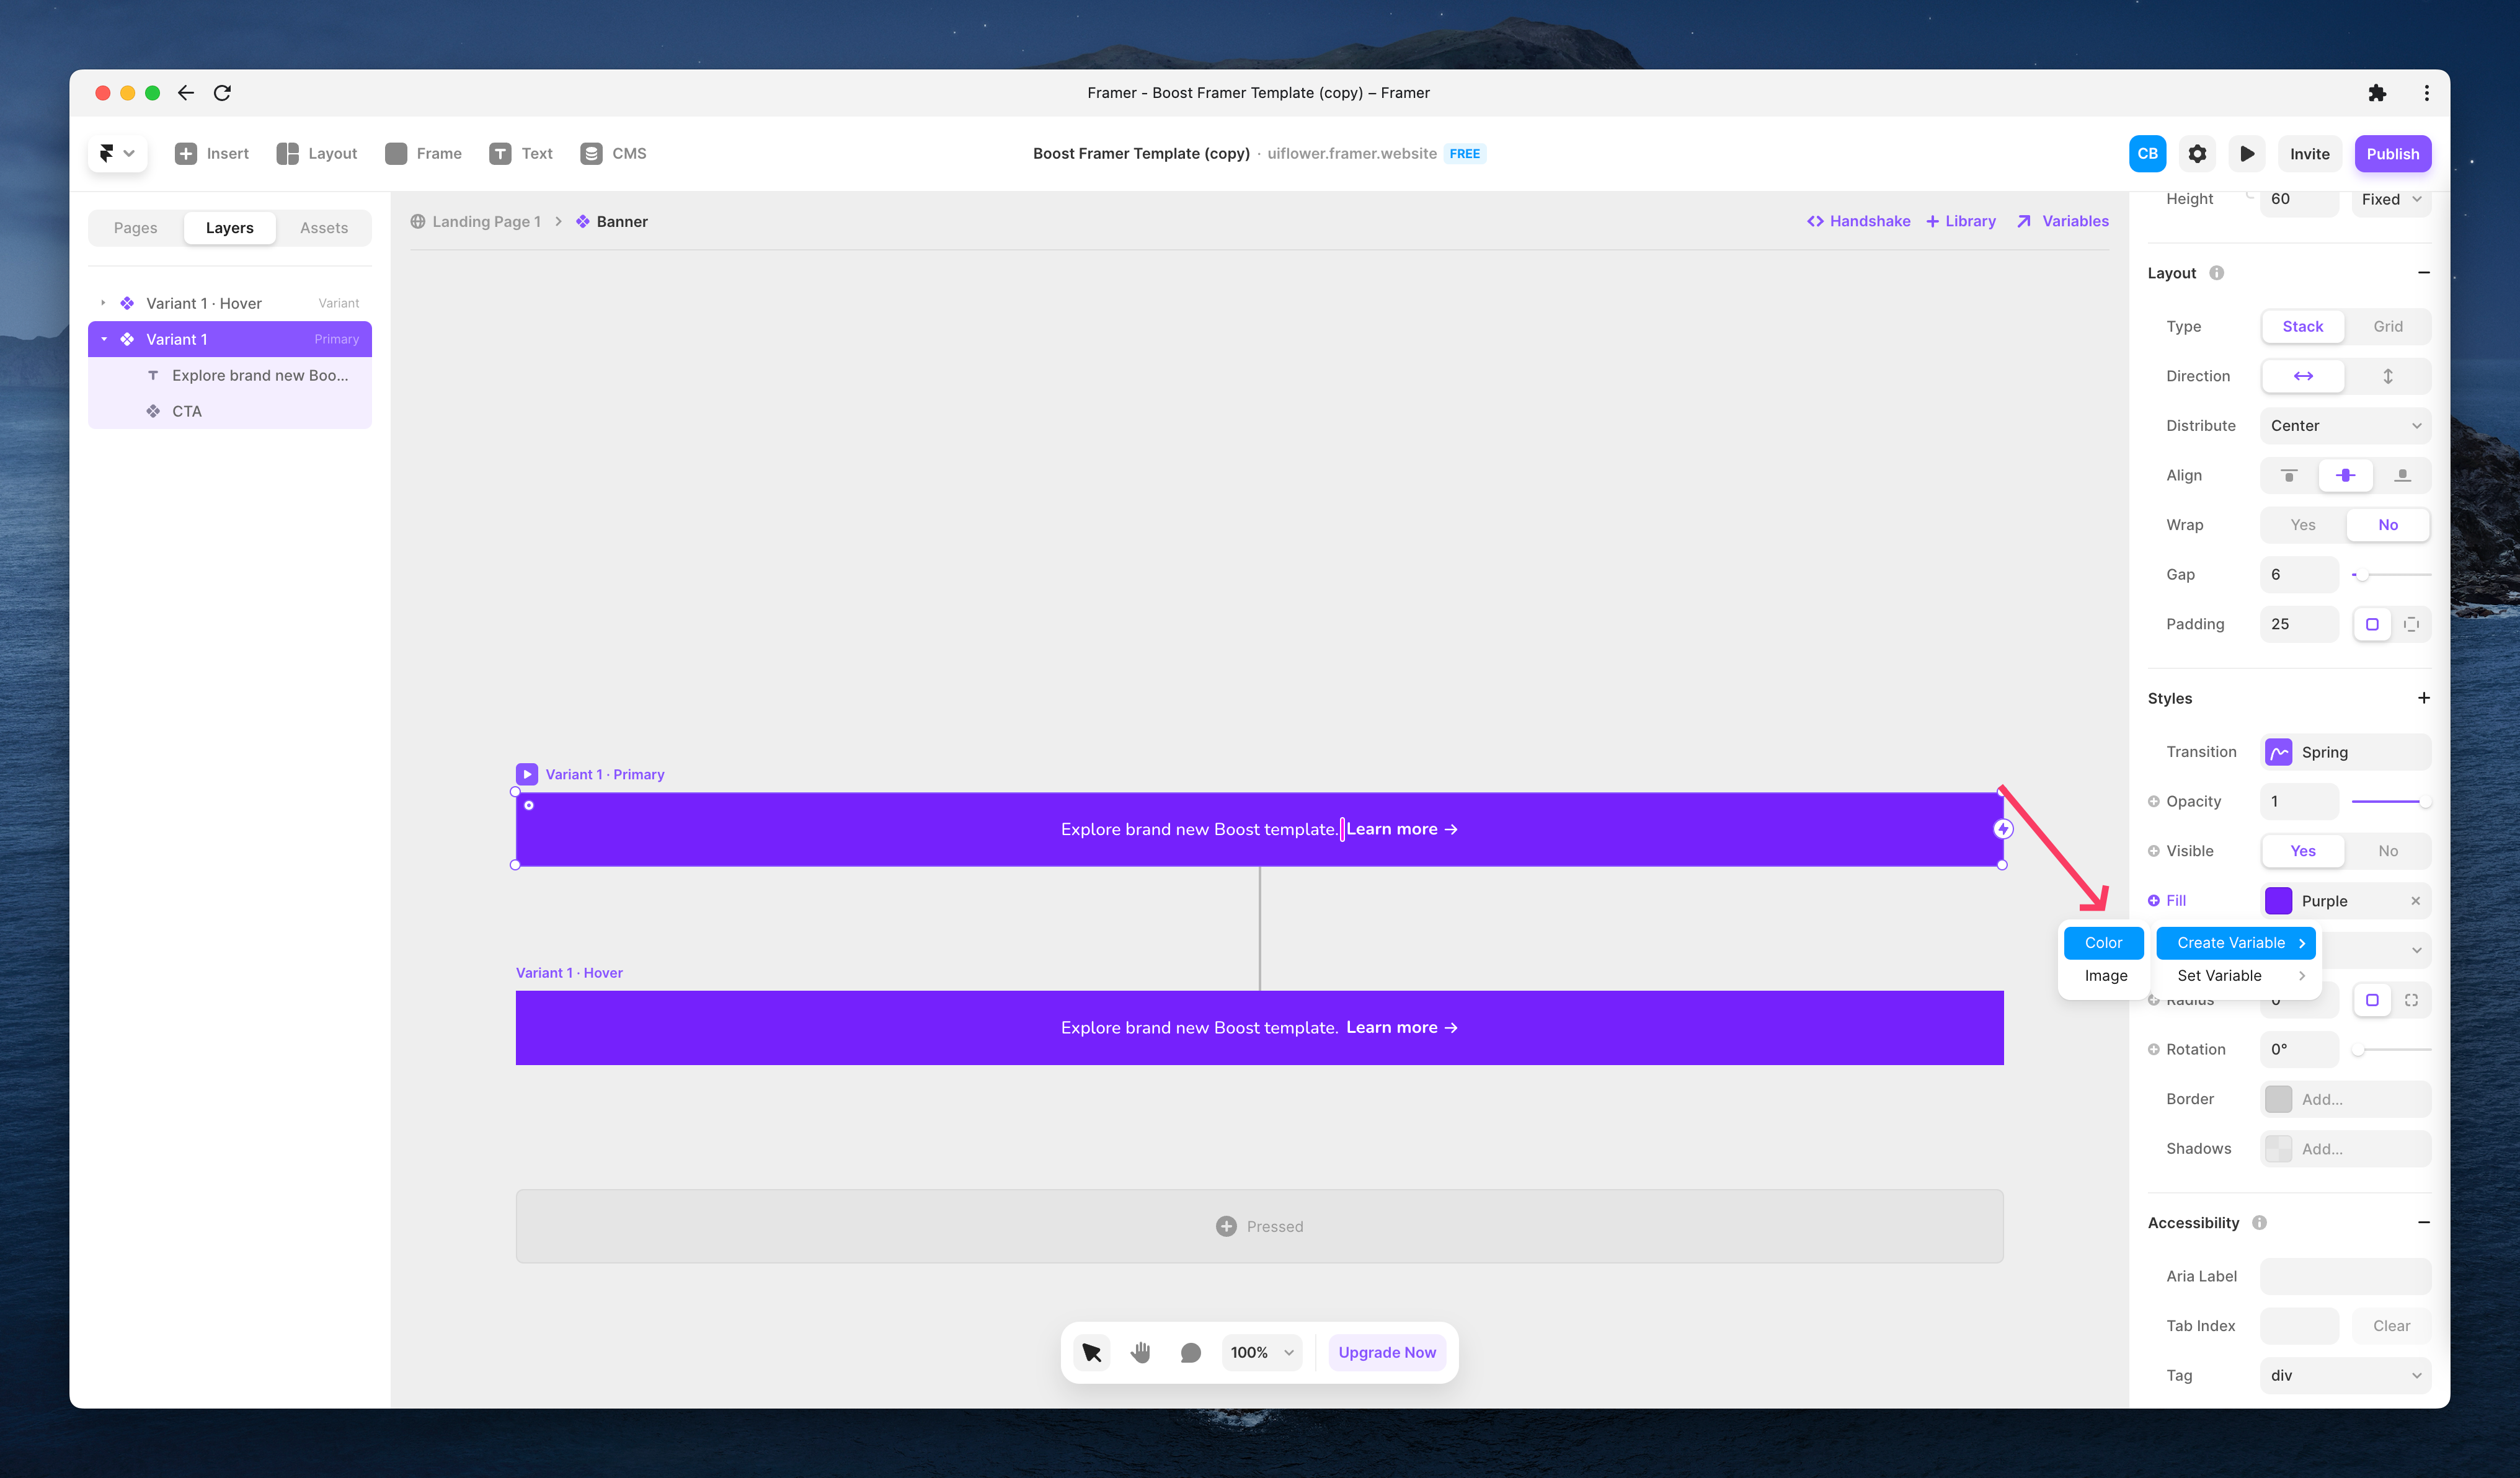Click the Publish button
The height and width of the screenshot is (1478, 2520).
pos(2392,154)
